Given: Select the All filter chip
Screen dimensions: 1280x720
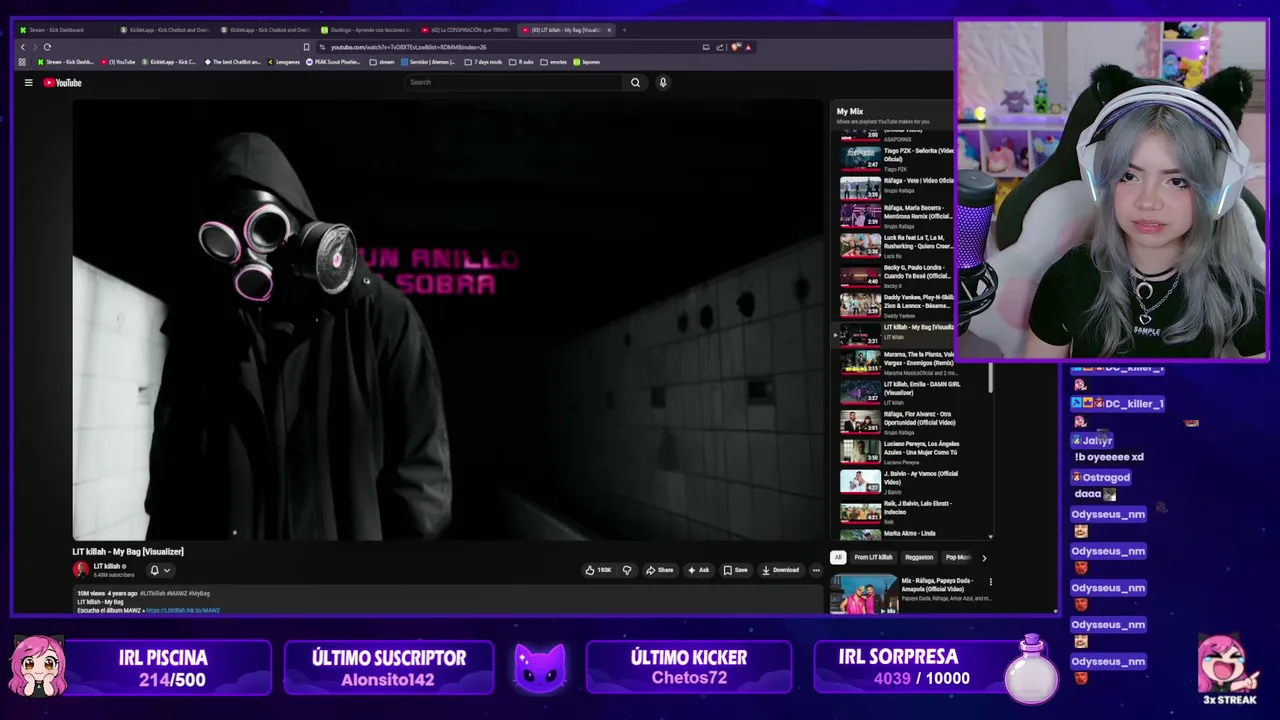Looking at the screenshot, I should 838,557.
